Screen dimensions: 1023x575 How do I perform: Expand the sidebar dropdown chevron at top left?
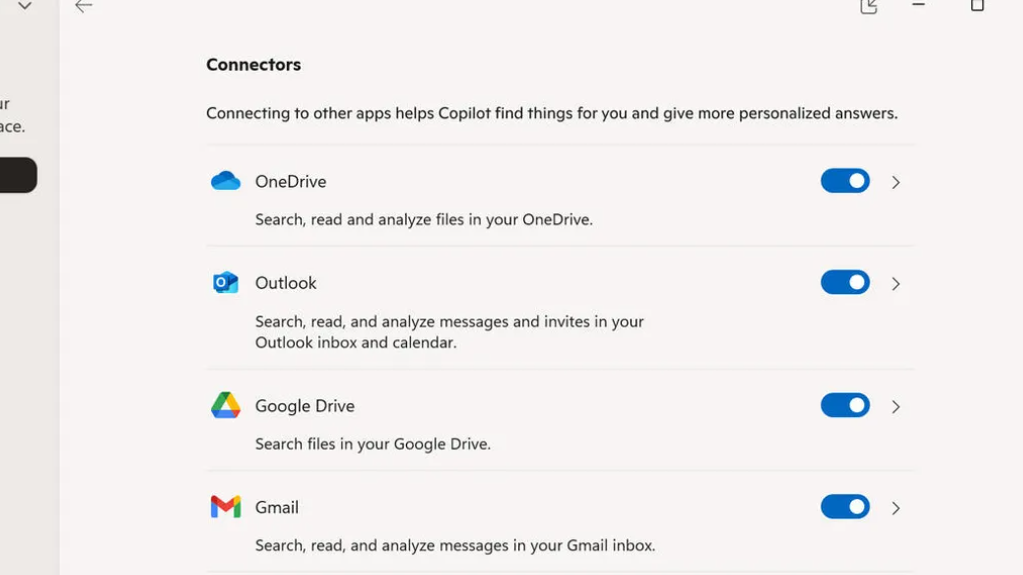pos(25,6)
